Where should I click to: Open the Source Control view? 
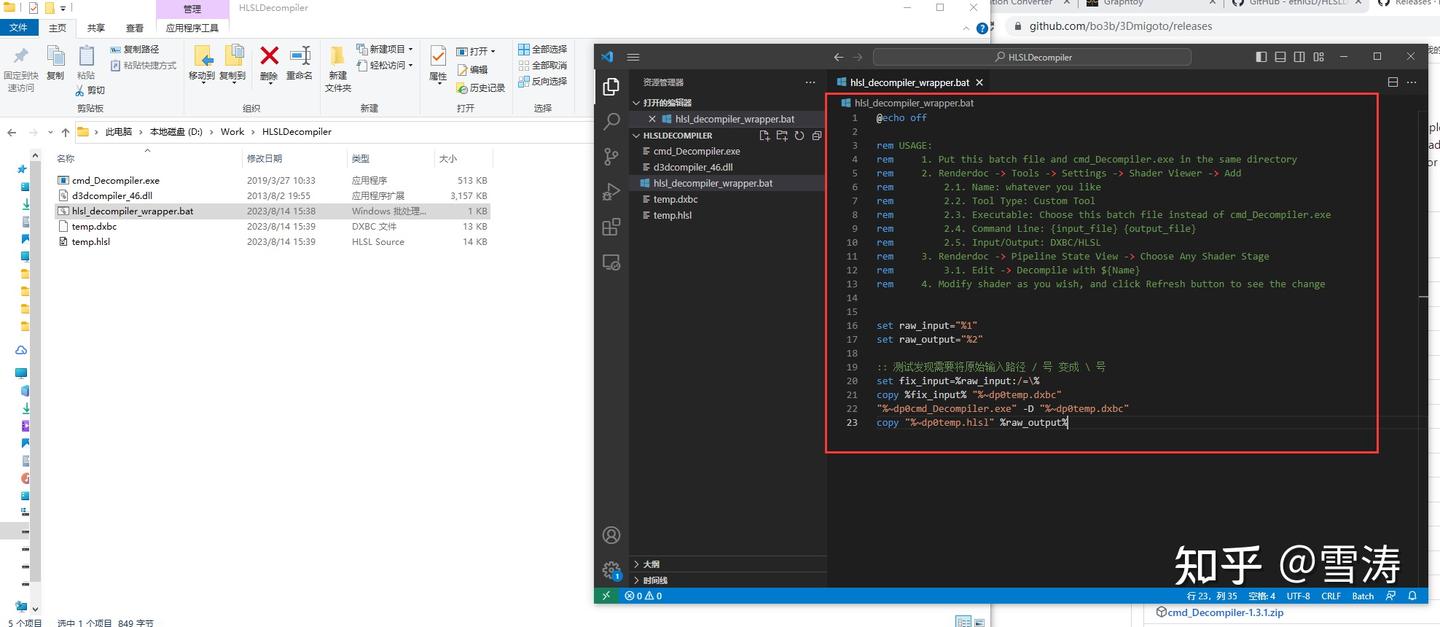coord(611,156)
